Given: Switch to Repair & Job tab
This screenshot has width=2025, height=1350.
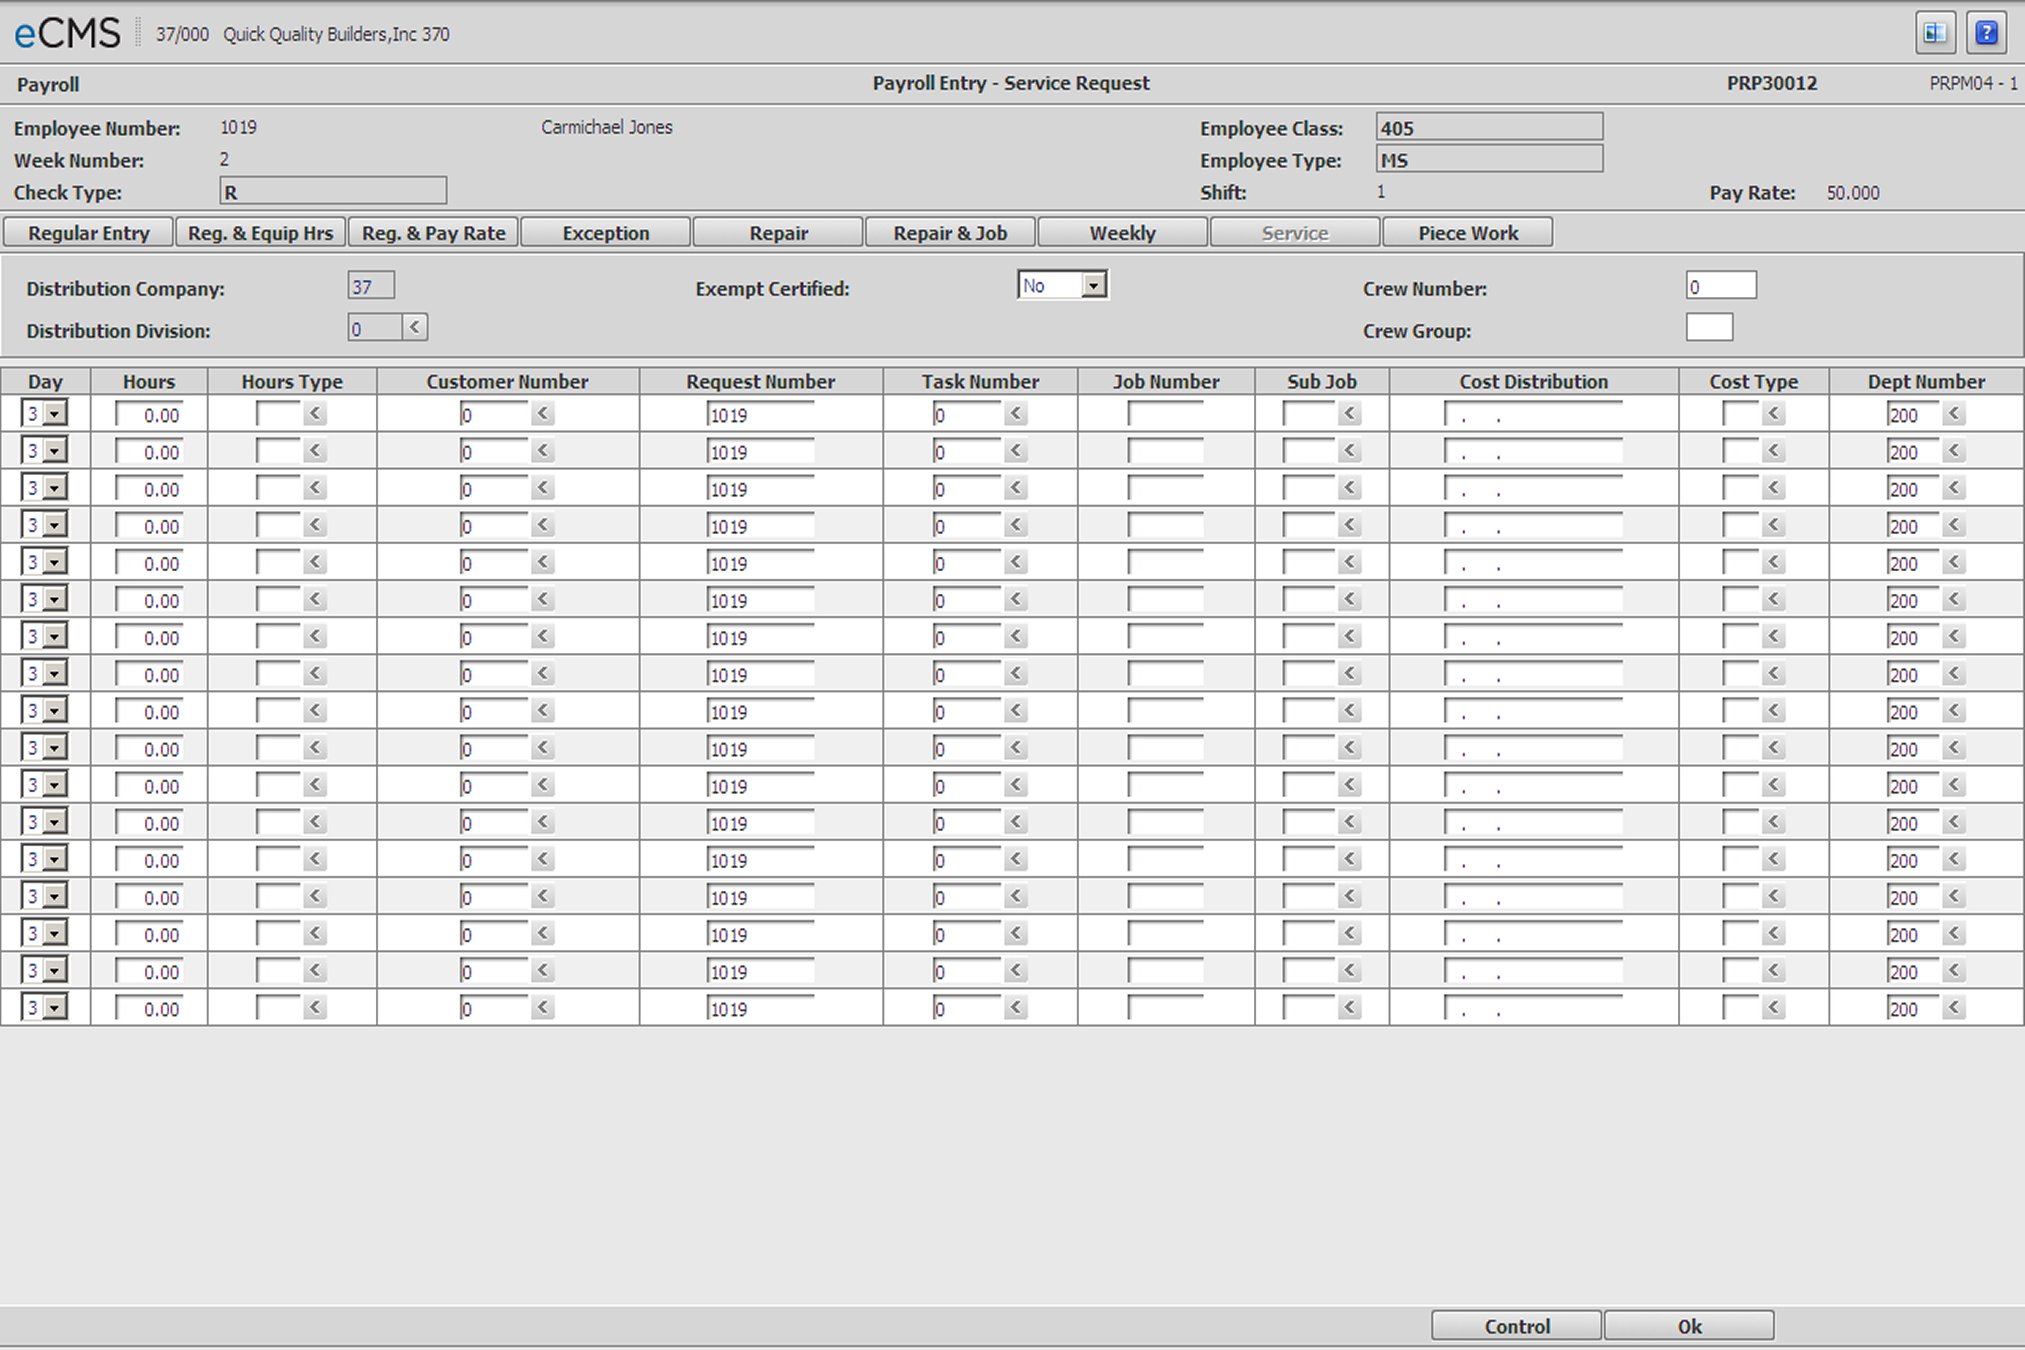Looking at the screenshot, I should (950, 233).
